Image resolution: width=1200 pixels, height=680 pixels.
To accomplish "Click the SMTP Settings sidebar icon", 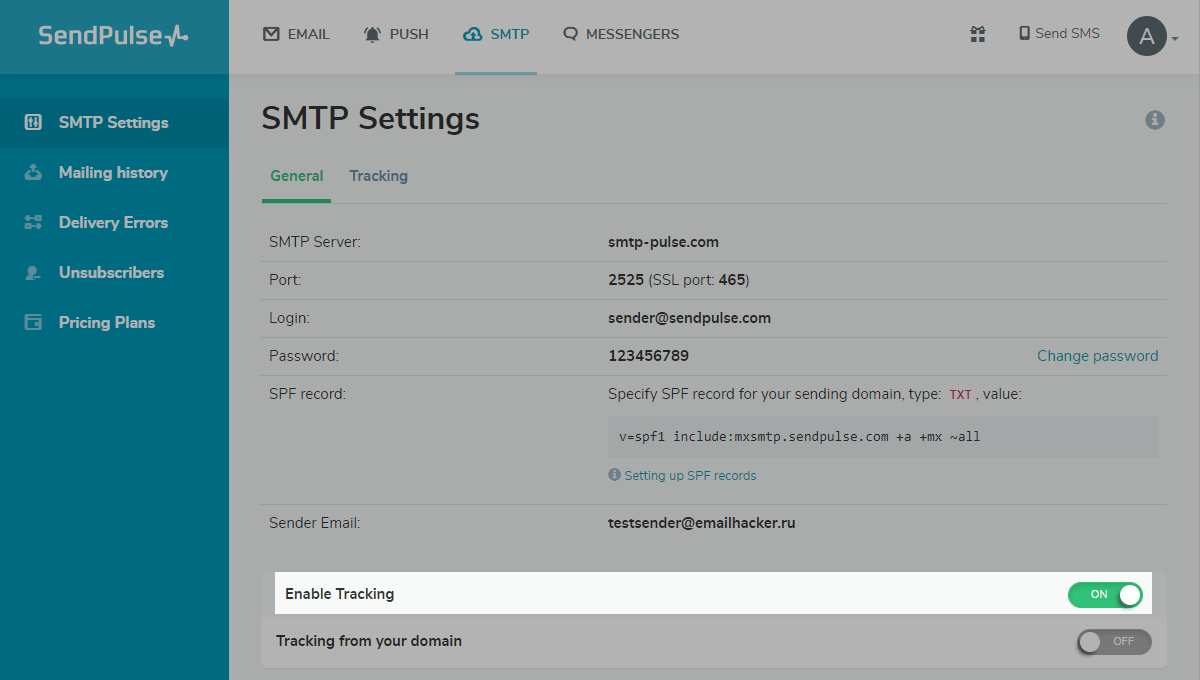I will 33,122.
